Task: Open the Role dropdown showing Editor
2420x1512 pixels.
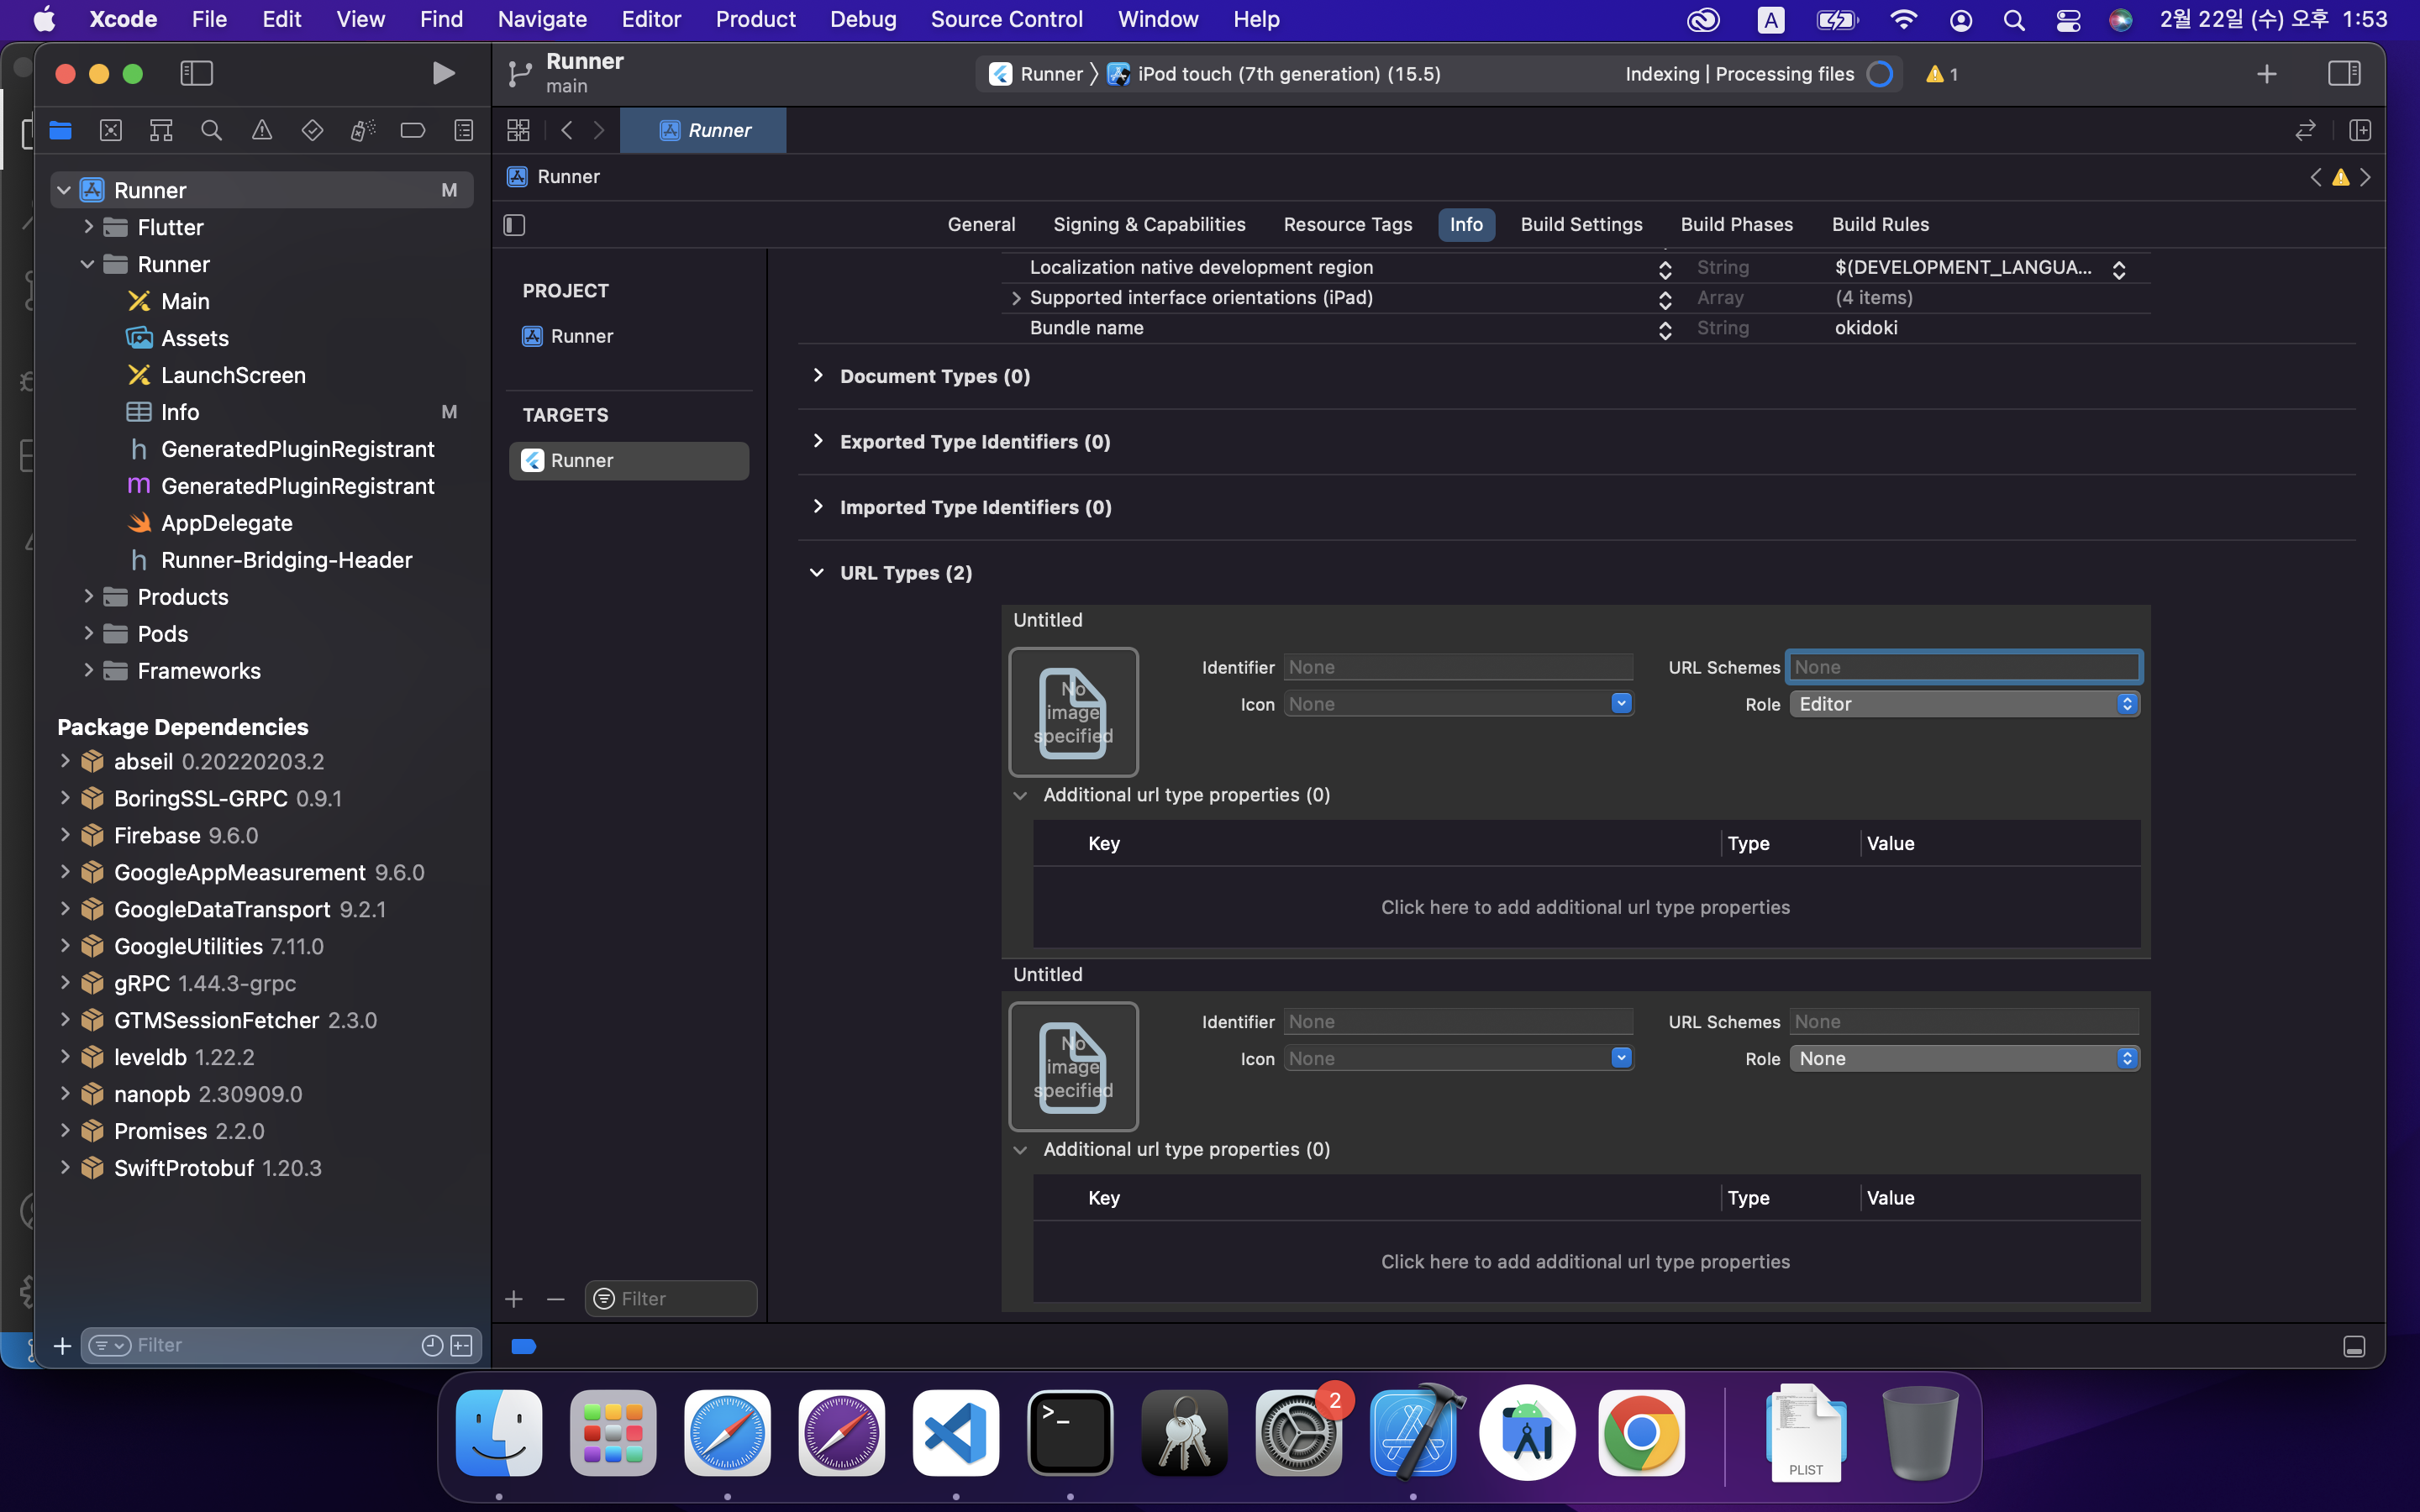Action: point(1963,704)
